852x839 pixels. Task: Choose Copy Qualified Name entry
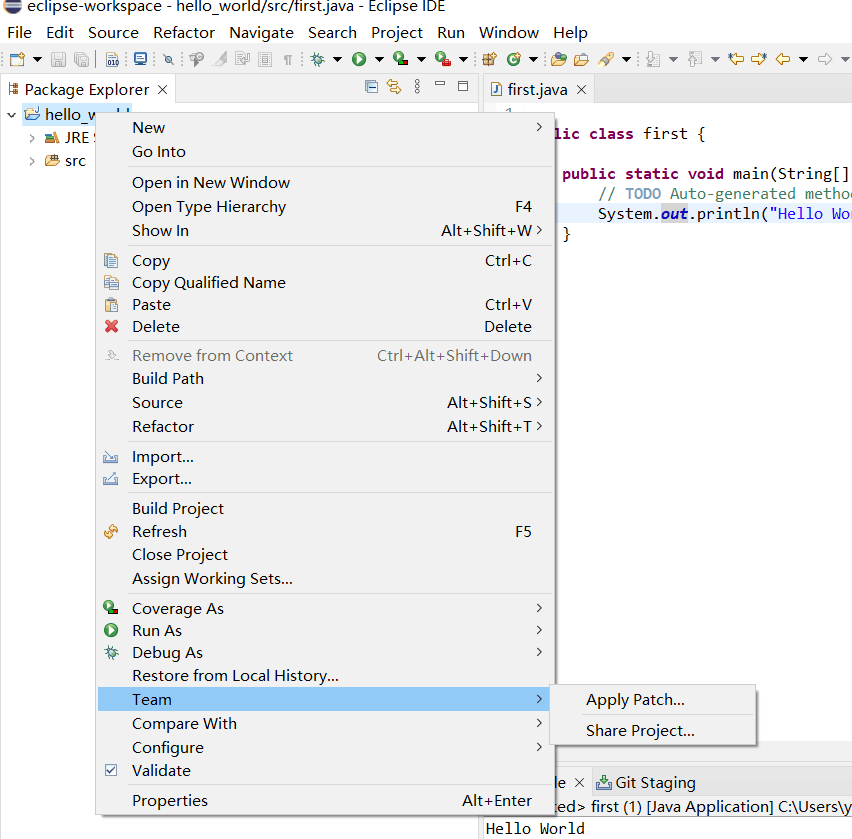click(x=325, y=283)
